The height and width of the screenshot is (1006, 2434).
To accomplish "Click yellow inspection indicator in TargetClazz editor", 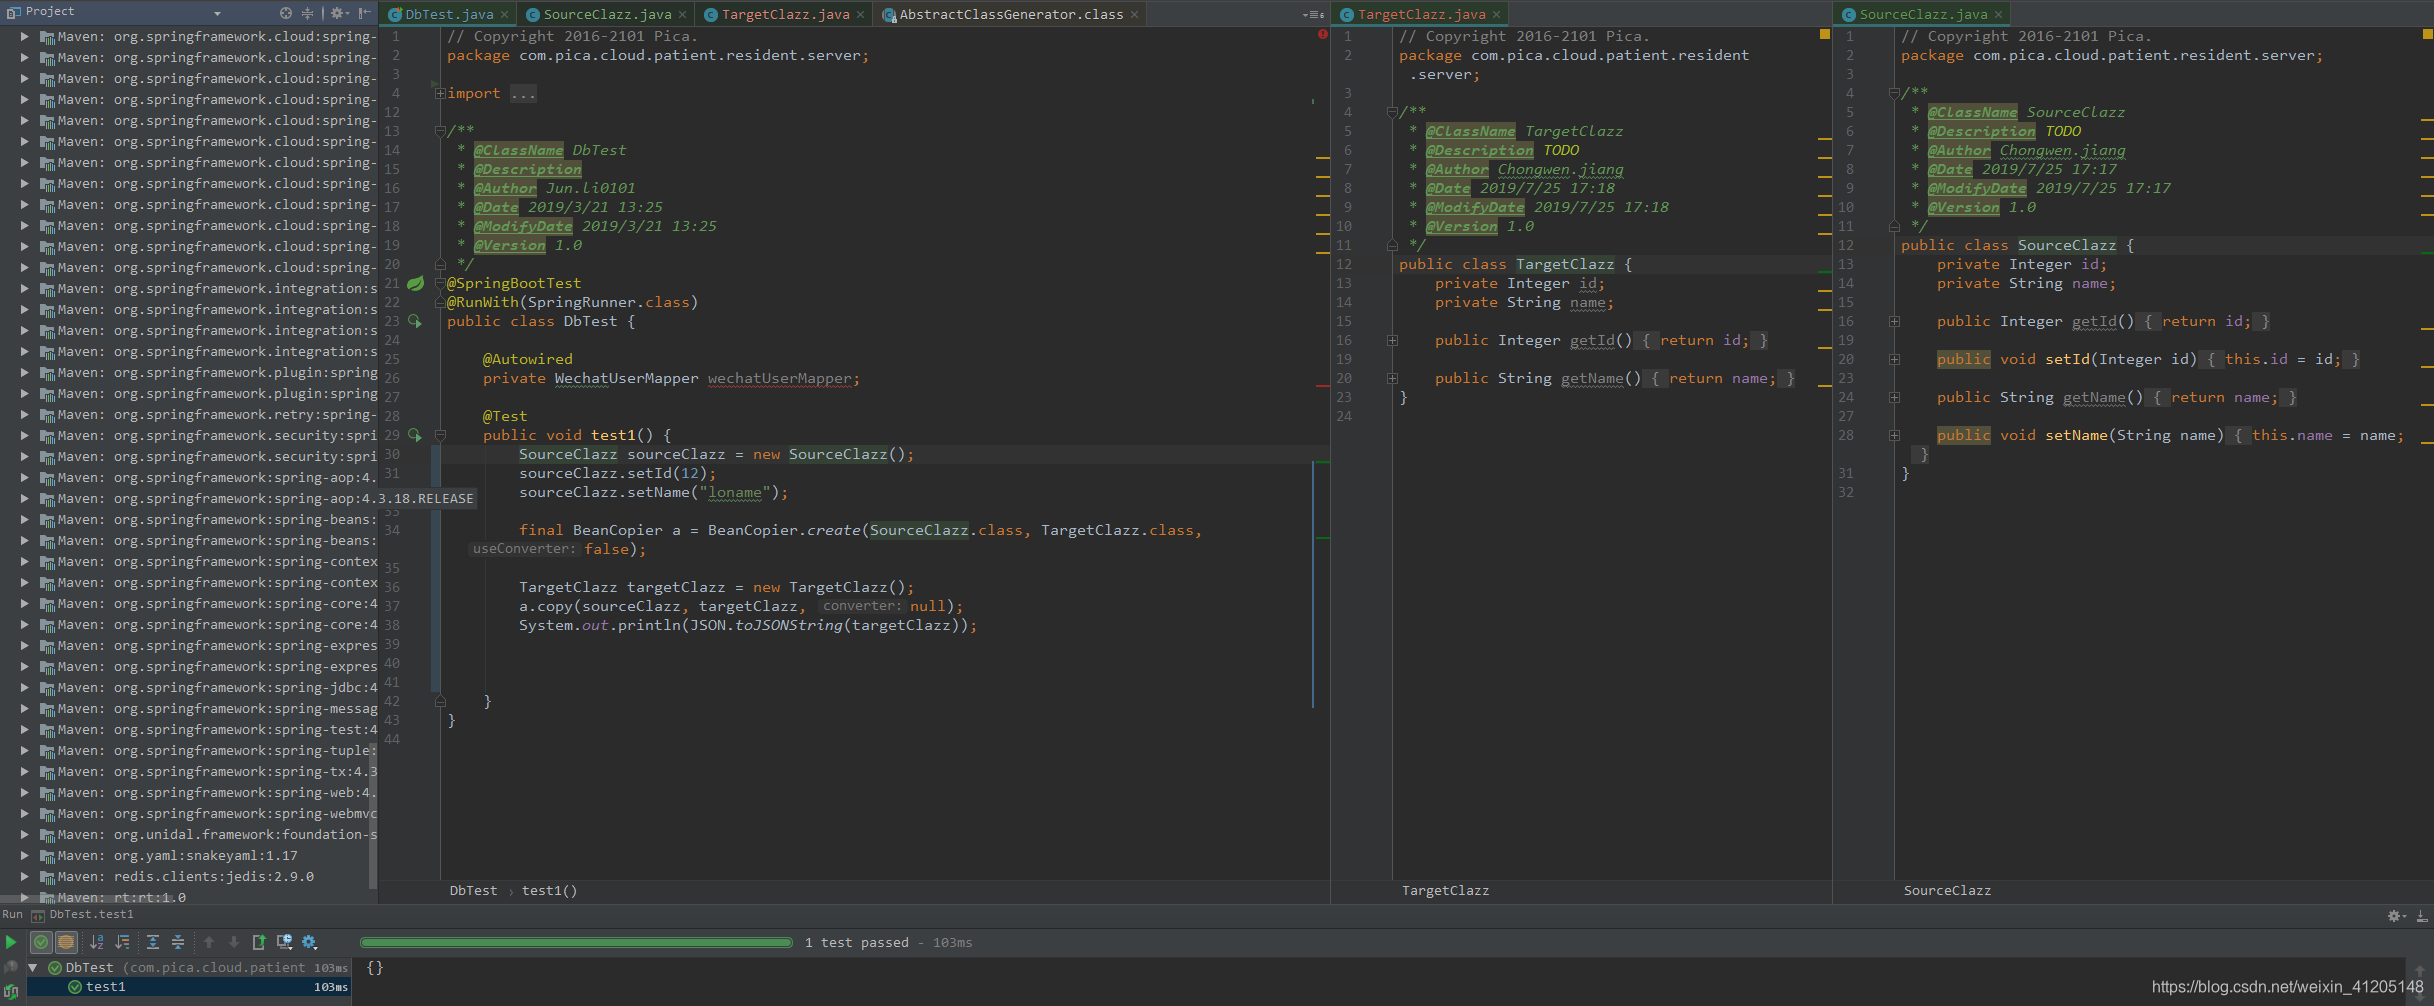I will point(1824,35).
